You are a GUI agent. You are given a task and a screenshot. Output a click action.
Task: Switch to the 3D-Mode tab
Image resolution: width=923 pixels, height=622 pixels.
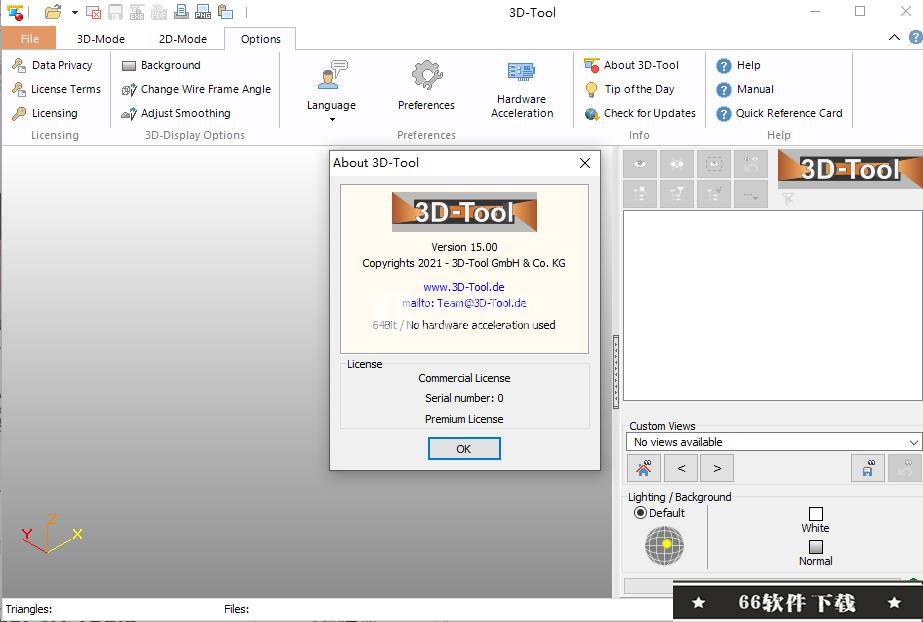click(101, 39)
